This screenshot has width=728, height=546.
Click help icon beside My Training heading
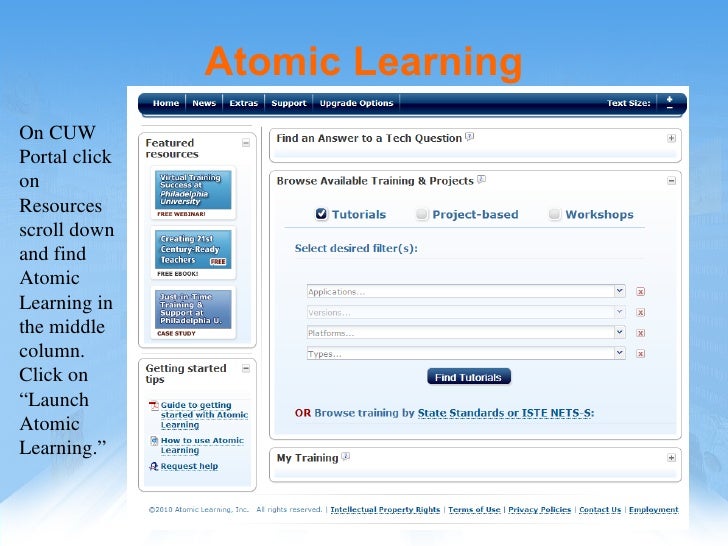pos(345,456)
